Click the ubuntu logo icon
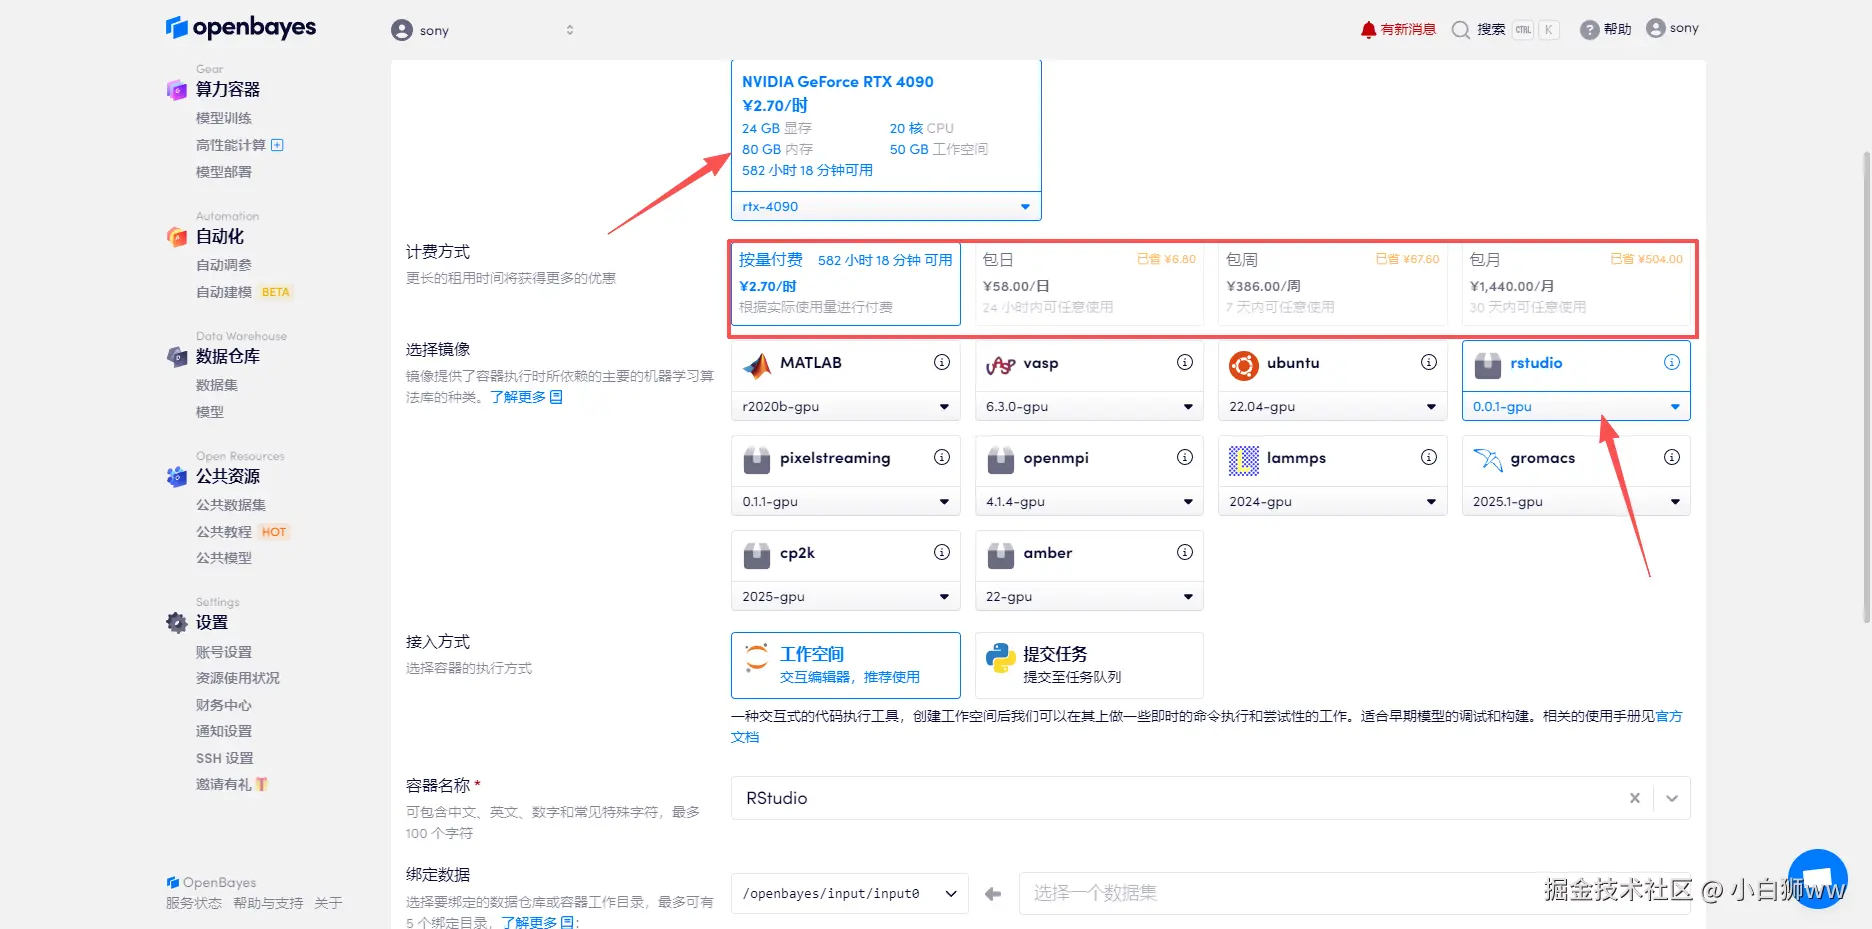1872x929 pixels. pos(1244,366)
